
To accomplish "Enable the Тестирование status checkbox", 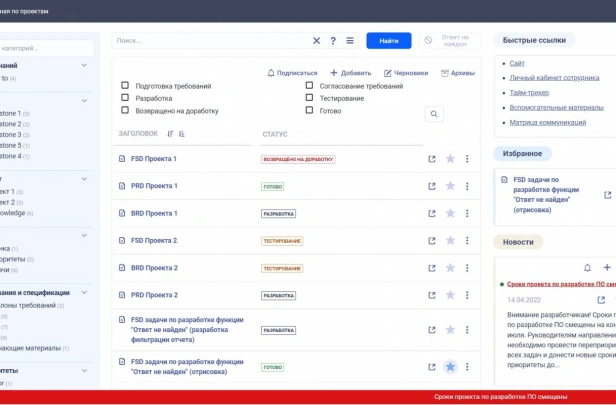I will pos(310,97).
